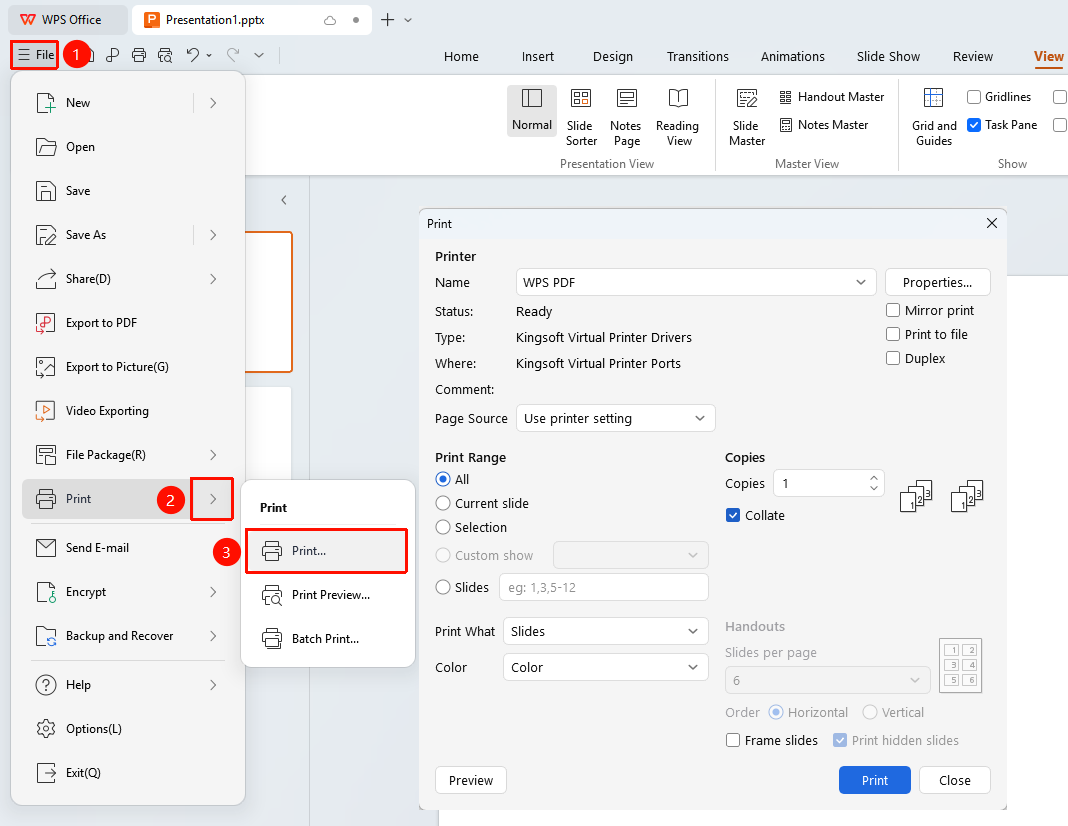Choose Print Preview from Print submenu
1068x826 pixels.
(328, 595)
